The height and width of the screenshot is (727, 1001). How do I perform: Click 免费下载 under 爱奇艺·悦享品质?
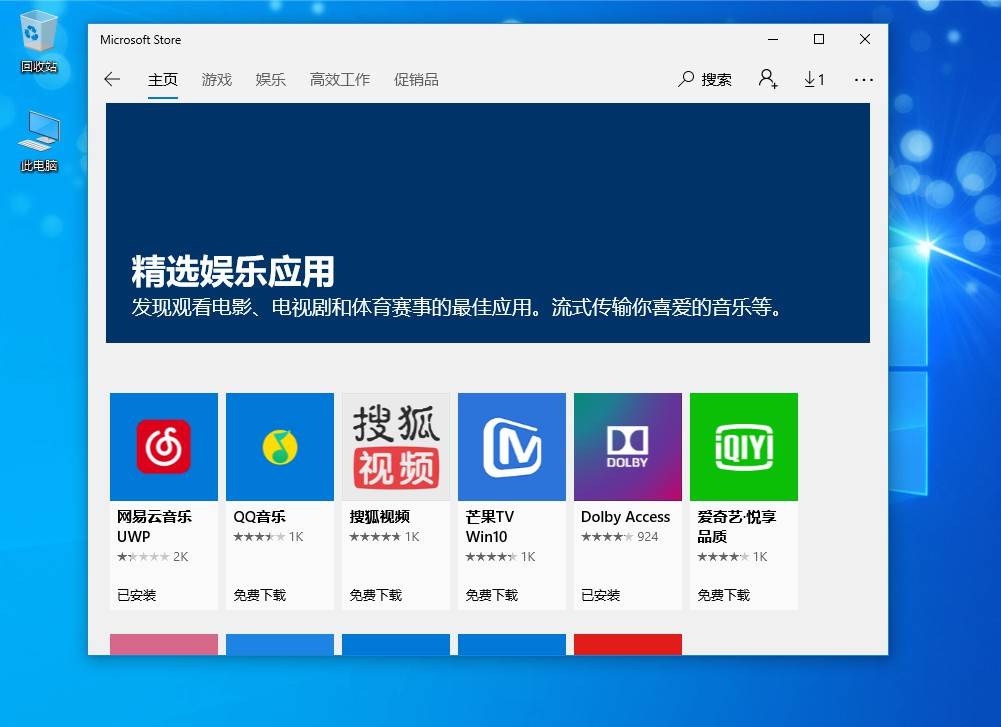(x=723, y=595)
